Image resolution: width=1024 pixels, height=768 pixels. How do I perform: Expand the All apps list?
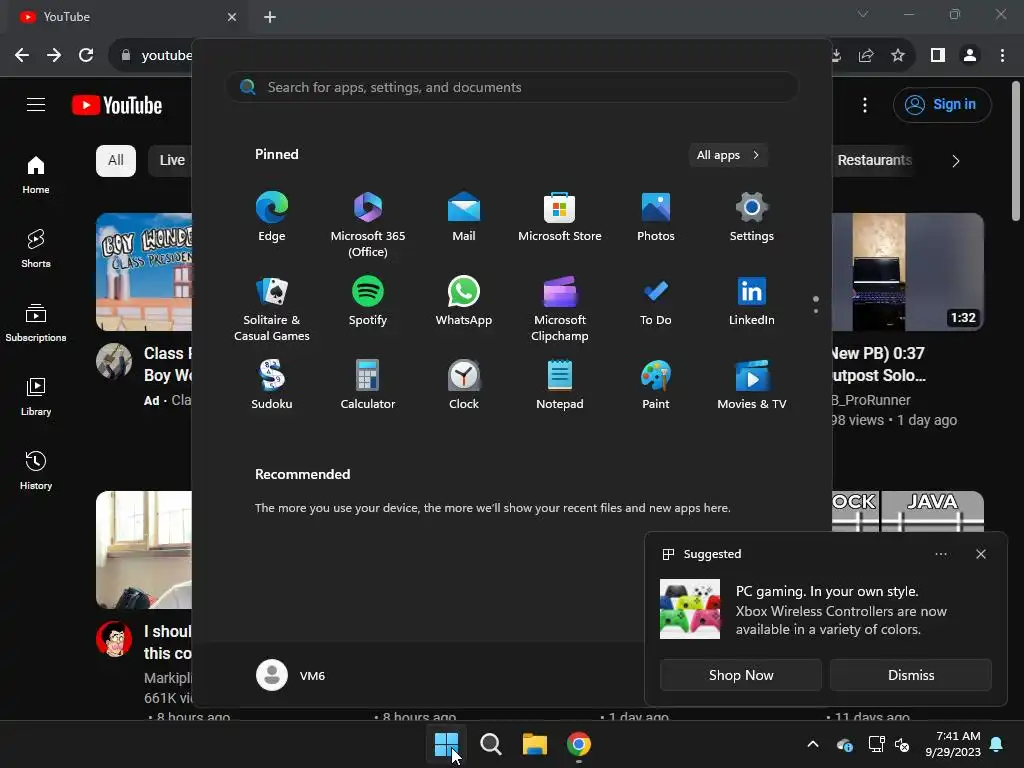point(728,155)
